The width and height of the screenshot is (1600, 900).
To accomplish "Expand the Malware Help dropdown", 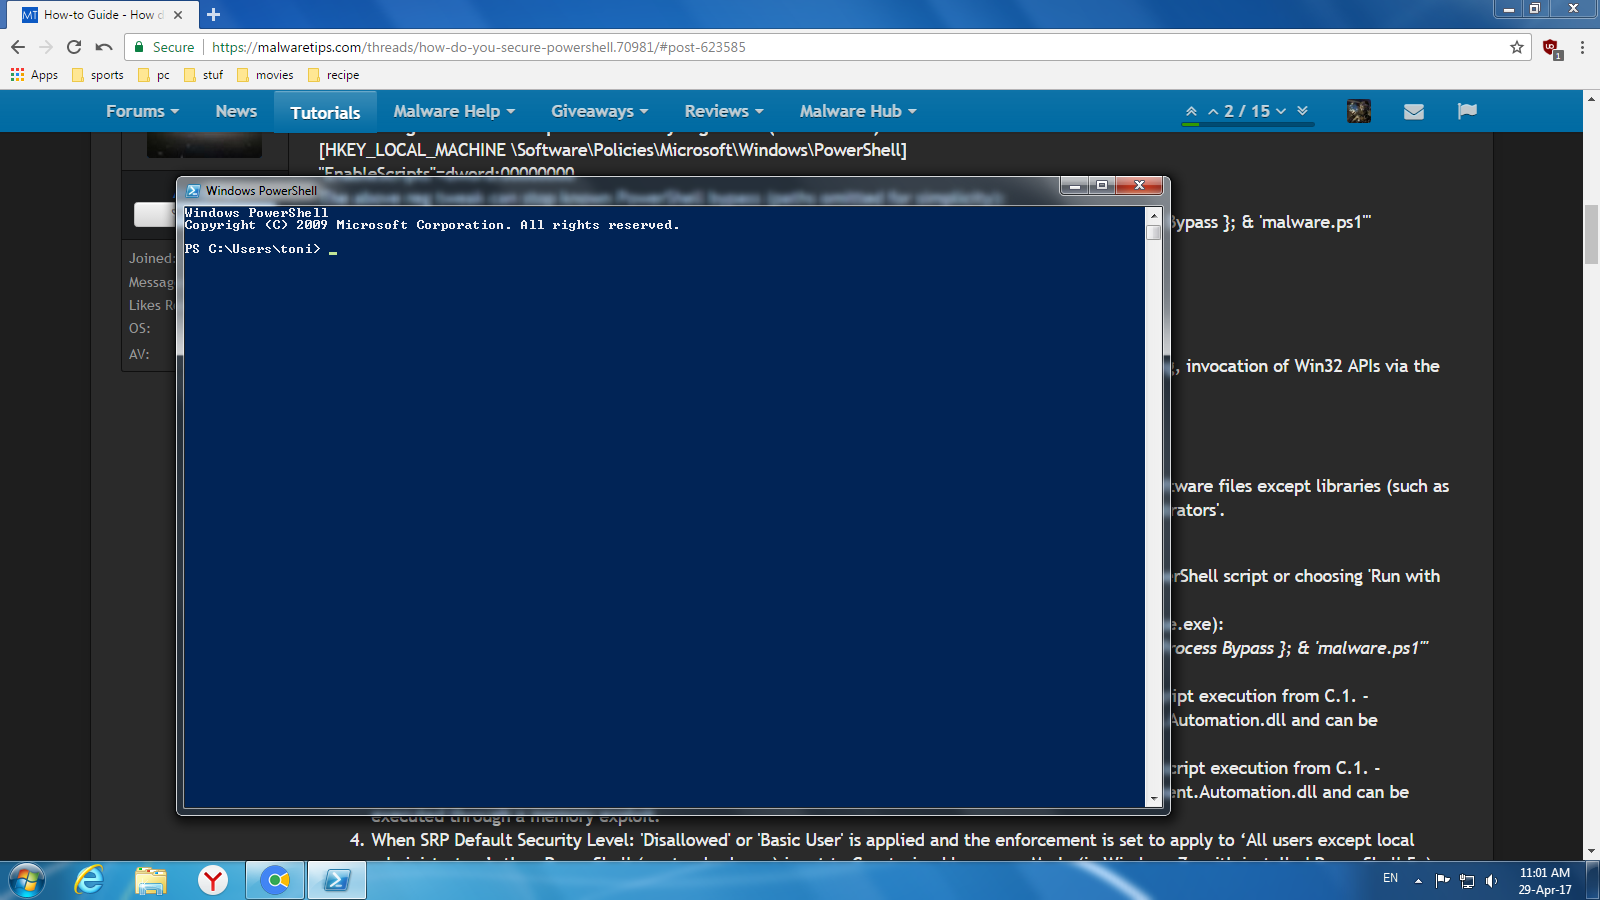I will (454, 111).
